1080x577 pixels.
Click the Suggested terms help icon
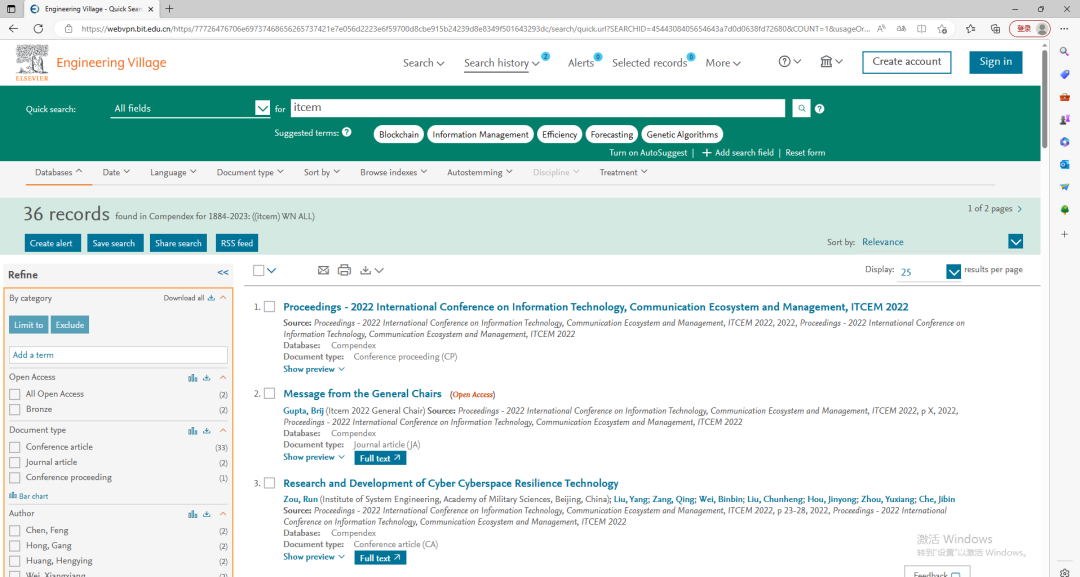pos(346,132)
